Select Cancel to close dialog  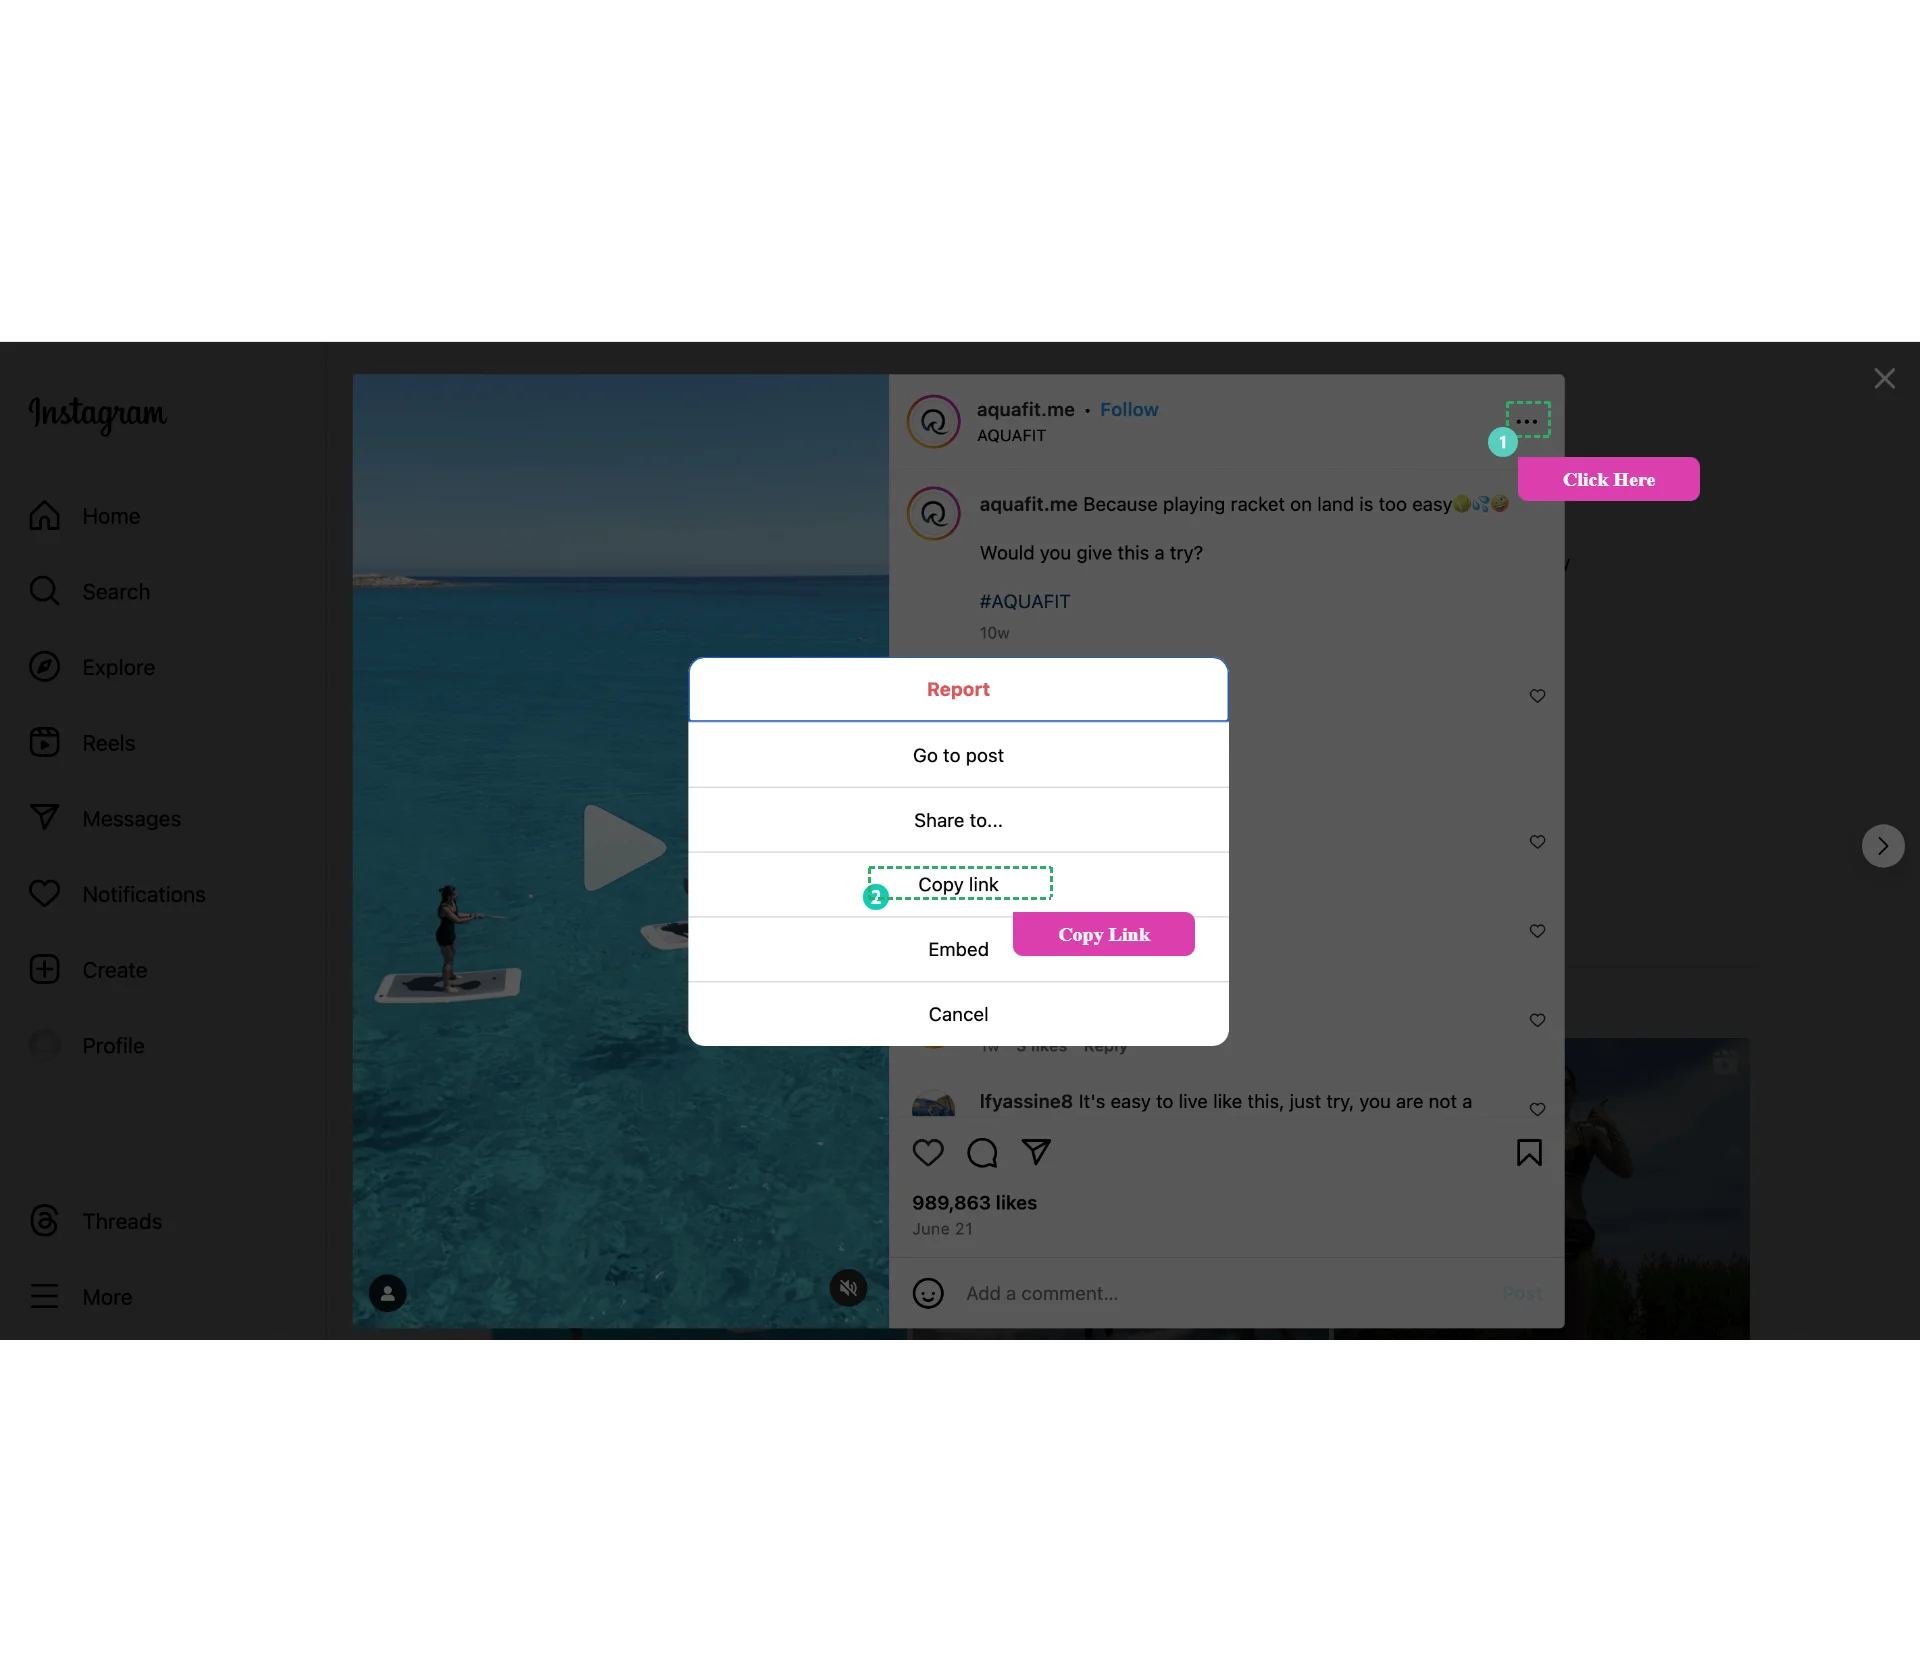[957, 1014]
